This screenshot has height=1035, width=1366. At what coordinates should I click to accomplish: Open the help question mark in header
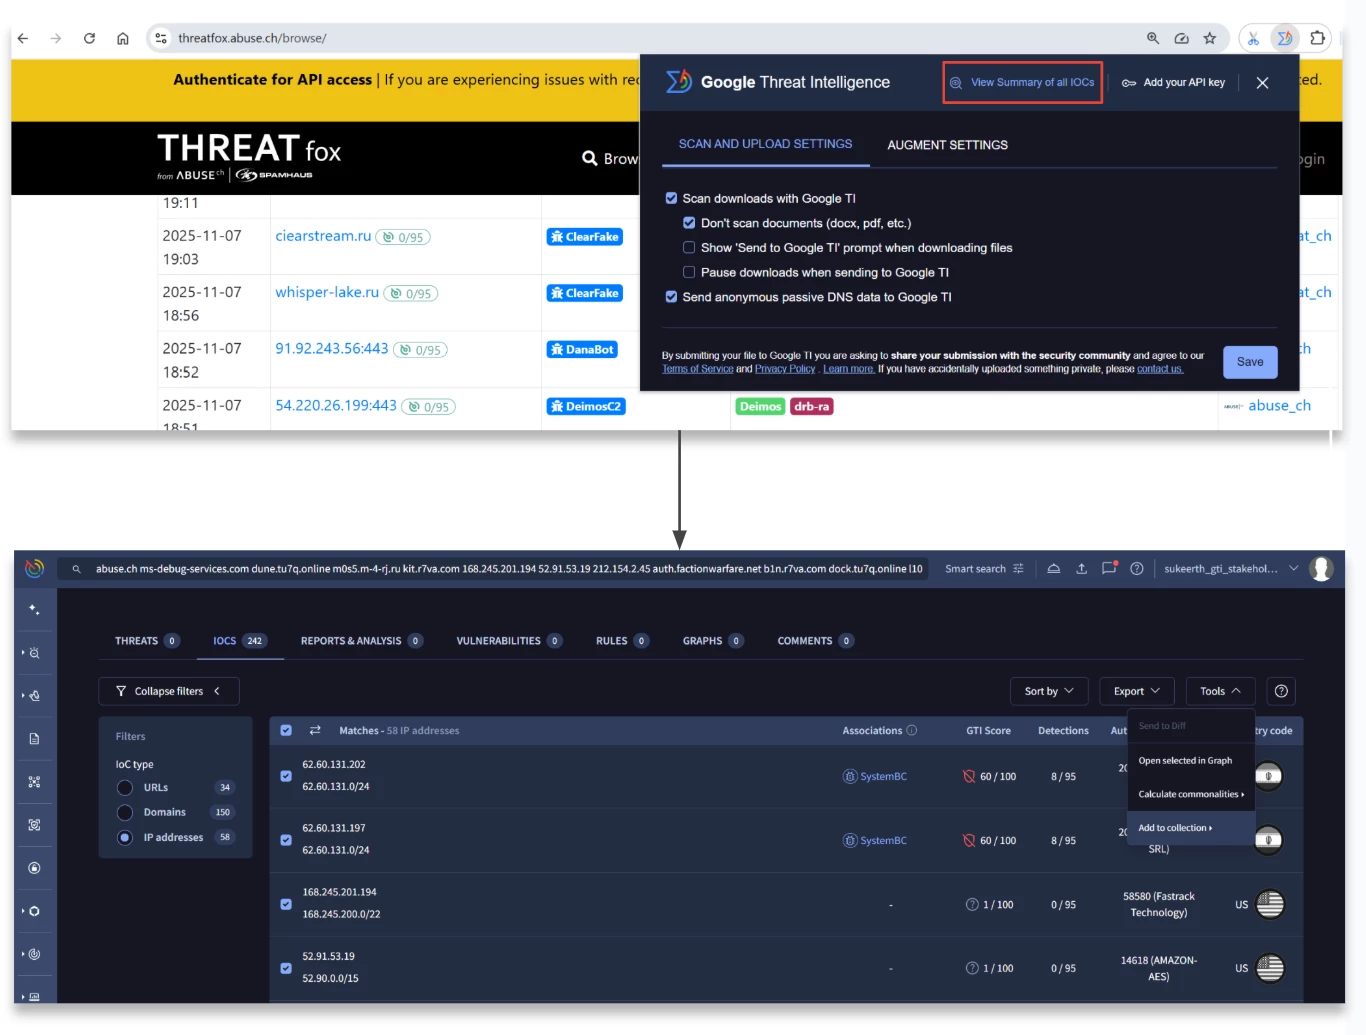pos(1137,568)
